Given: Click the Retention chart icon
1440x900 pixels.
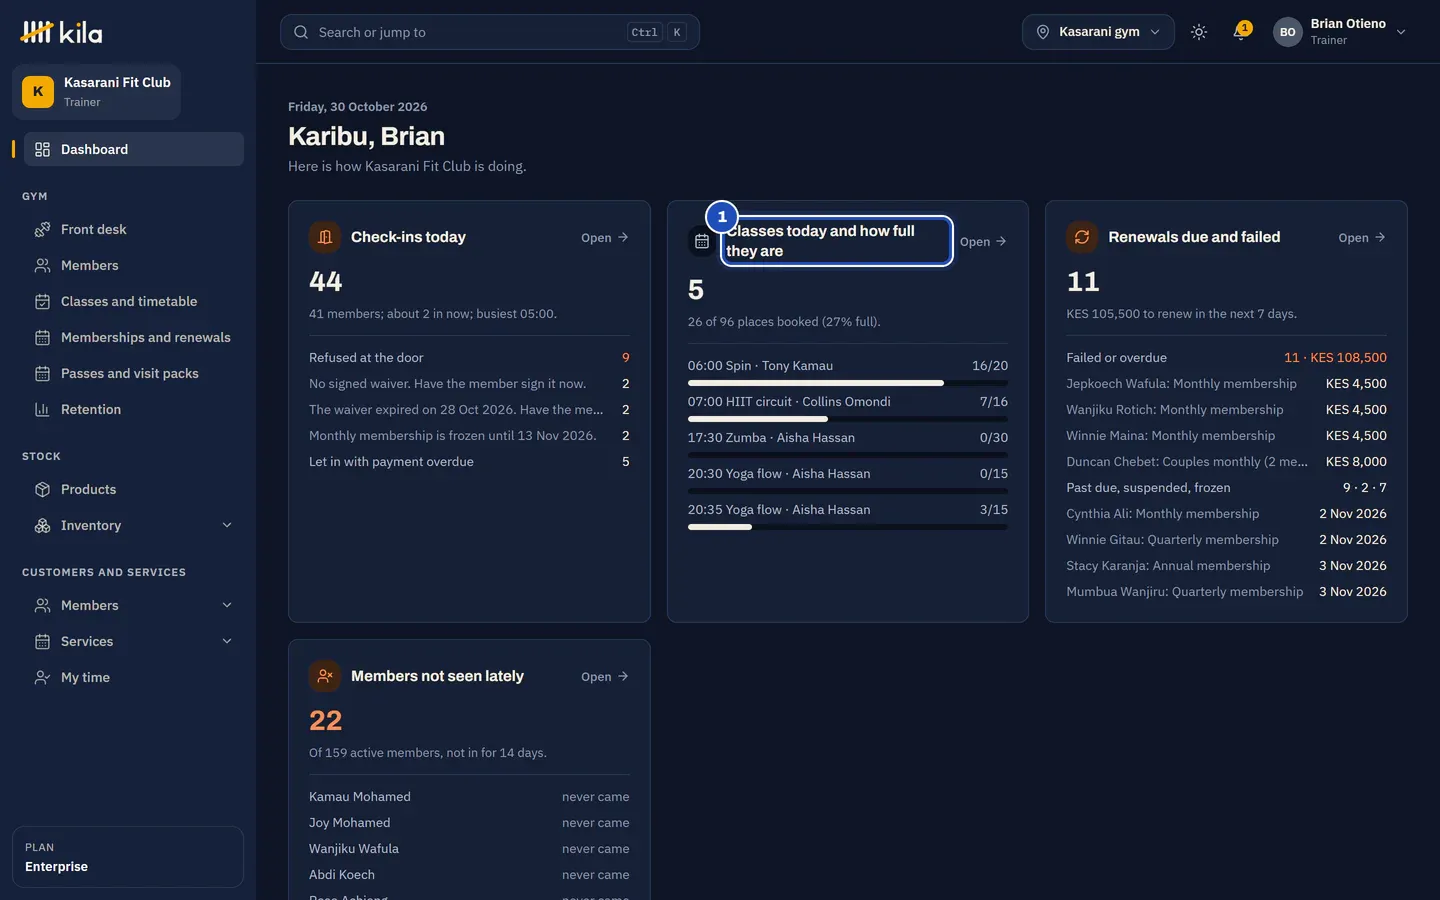Looking at the screenshot, I should click(x=42, y=409).
